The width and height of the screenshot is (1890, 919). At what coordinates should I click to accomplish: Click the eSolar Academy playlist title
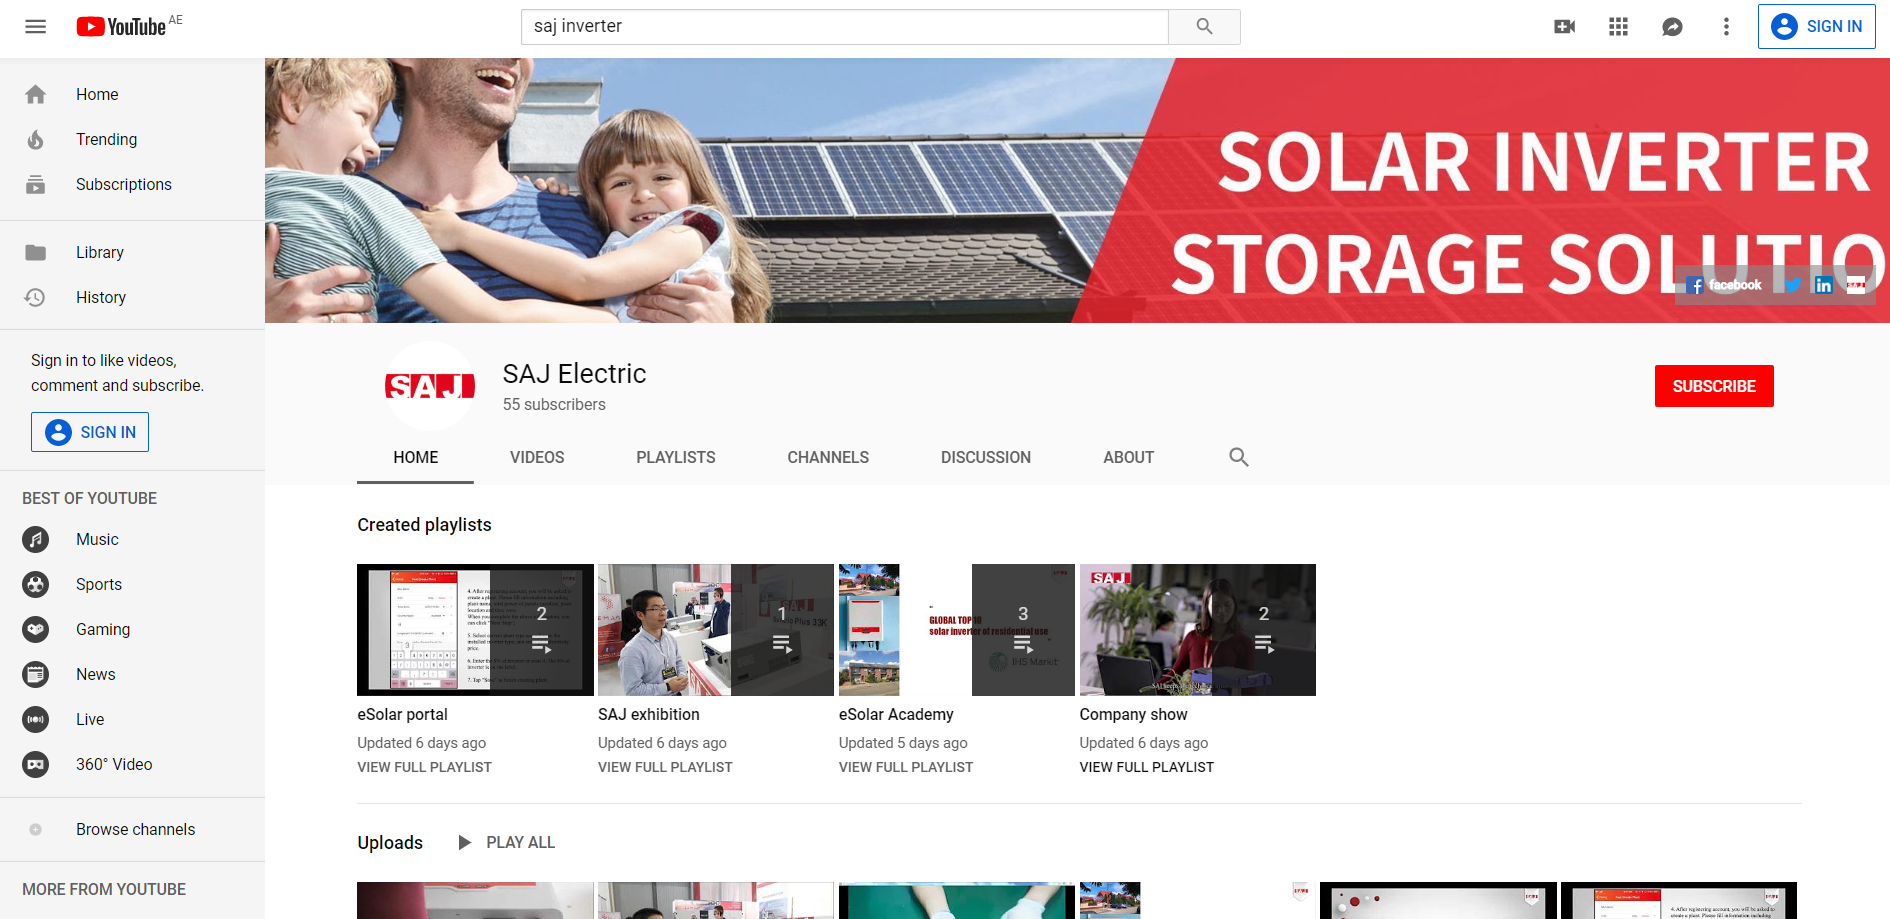[896, 714]
